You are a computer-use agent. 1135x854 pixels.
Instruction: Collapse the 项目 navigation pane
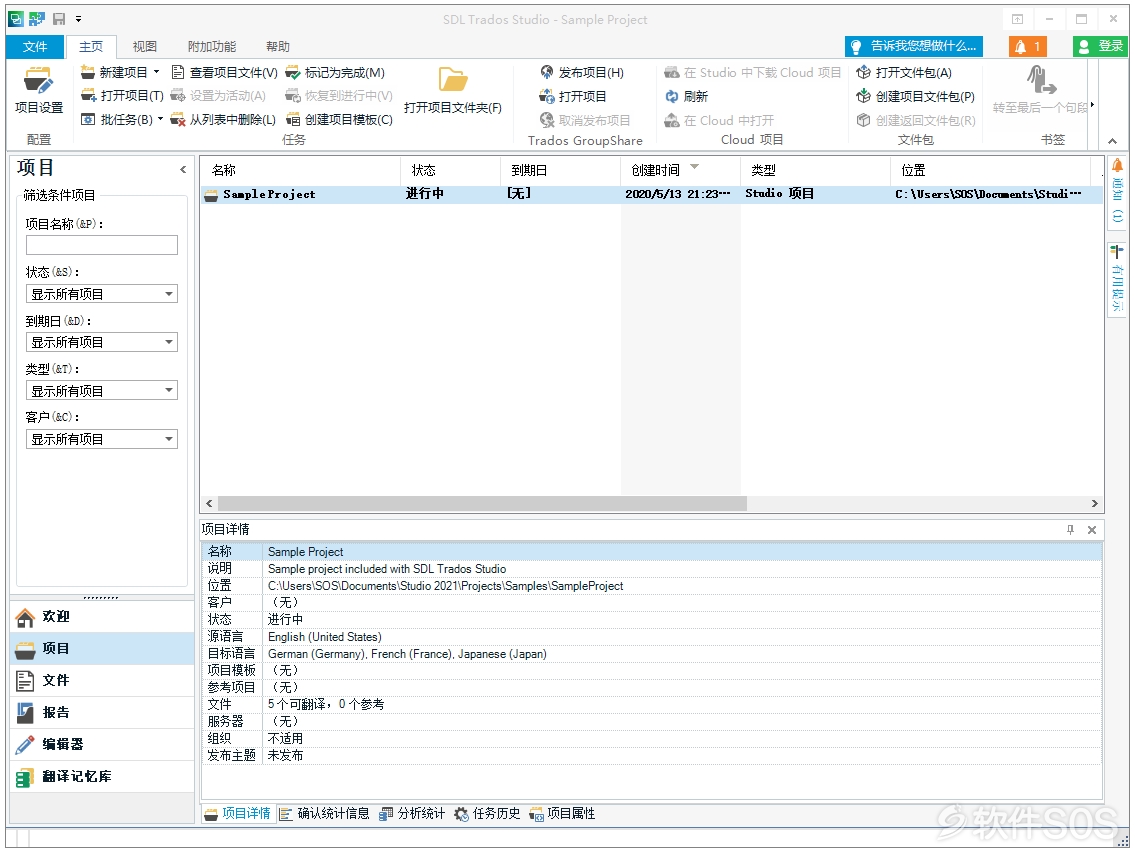click(x=183, y=169)
